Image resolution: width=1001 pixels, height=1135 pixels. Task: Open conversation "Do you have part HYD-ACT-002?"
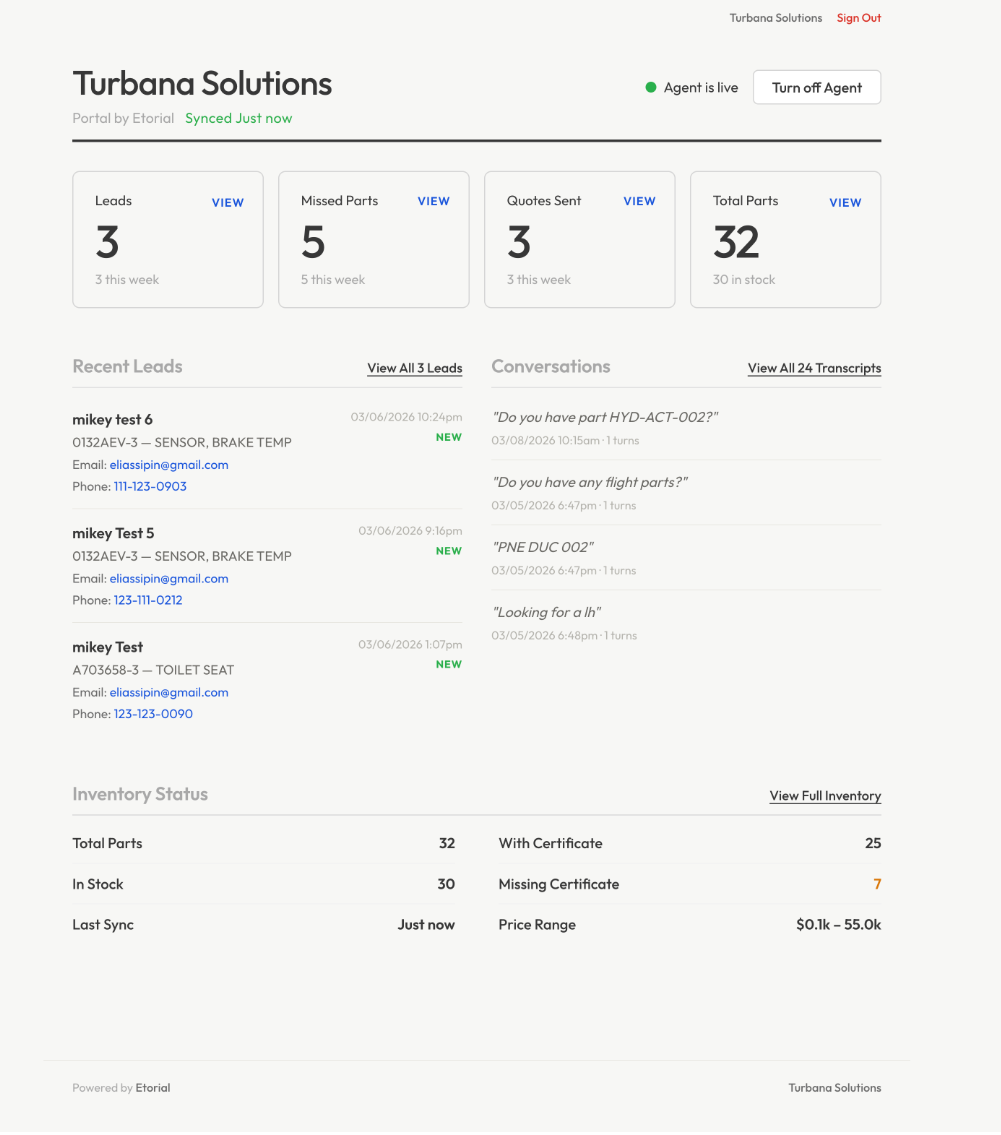coord(605,417)
